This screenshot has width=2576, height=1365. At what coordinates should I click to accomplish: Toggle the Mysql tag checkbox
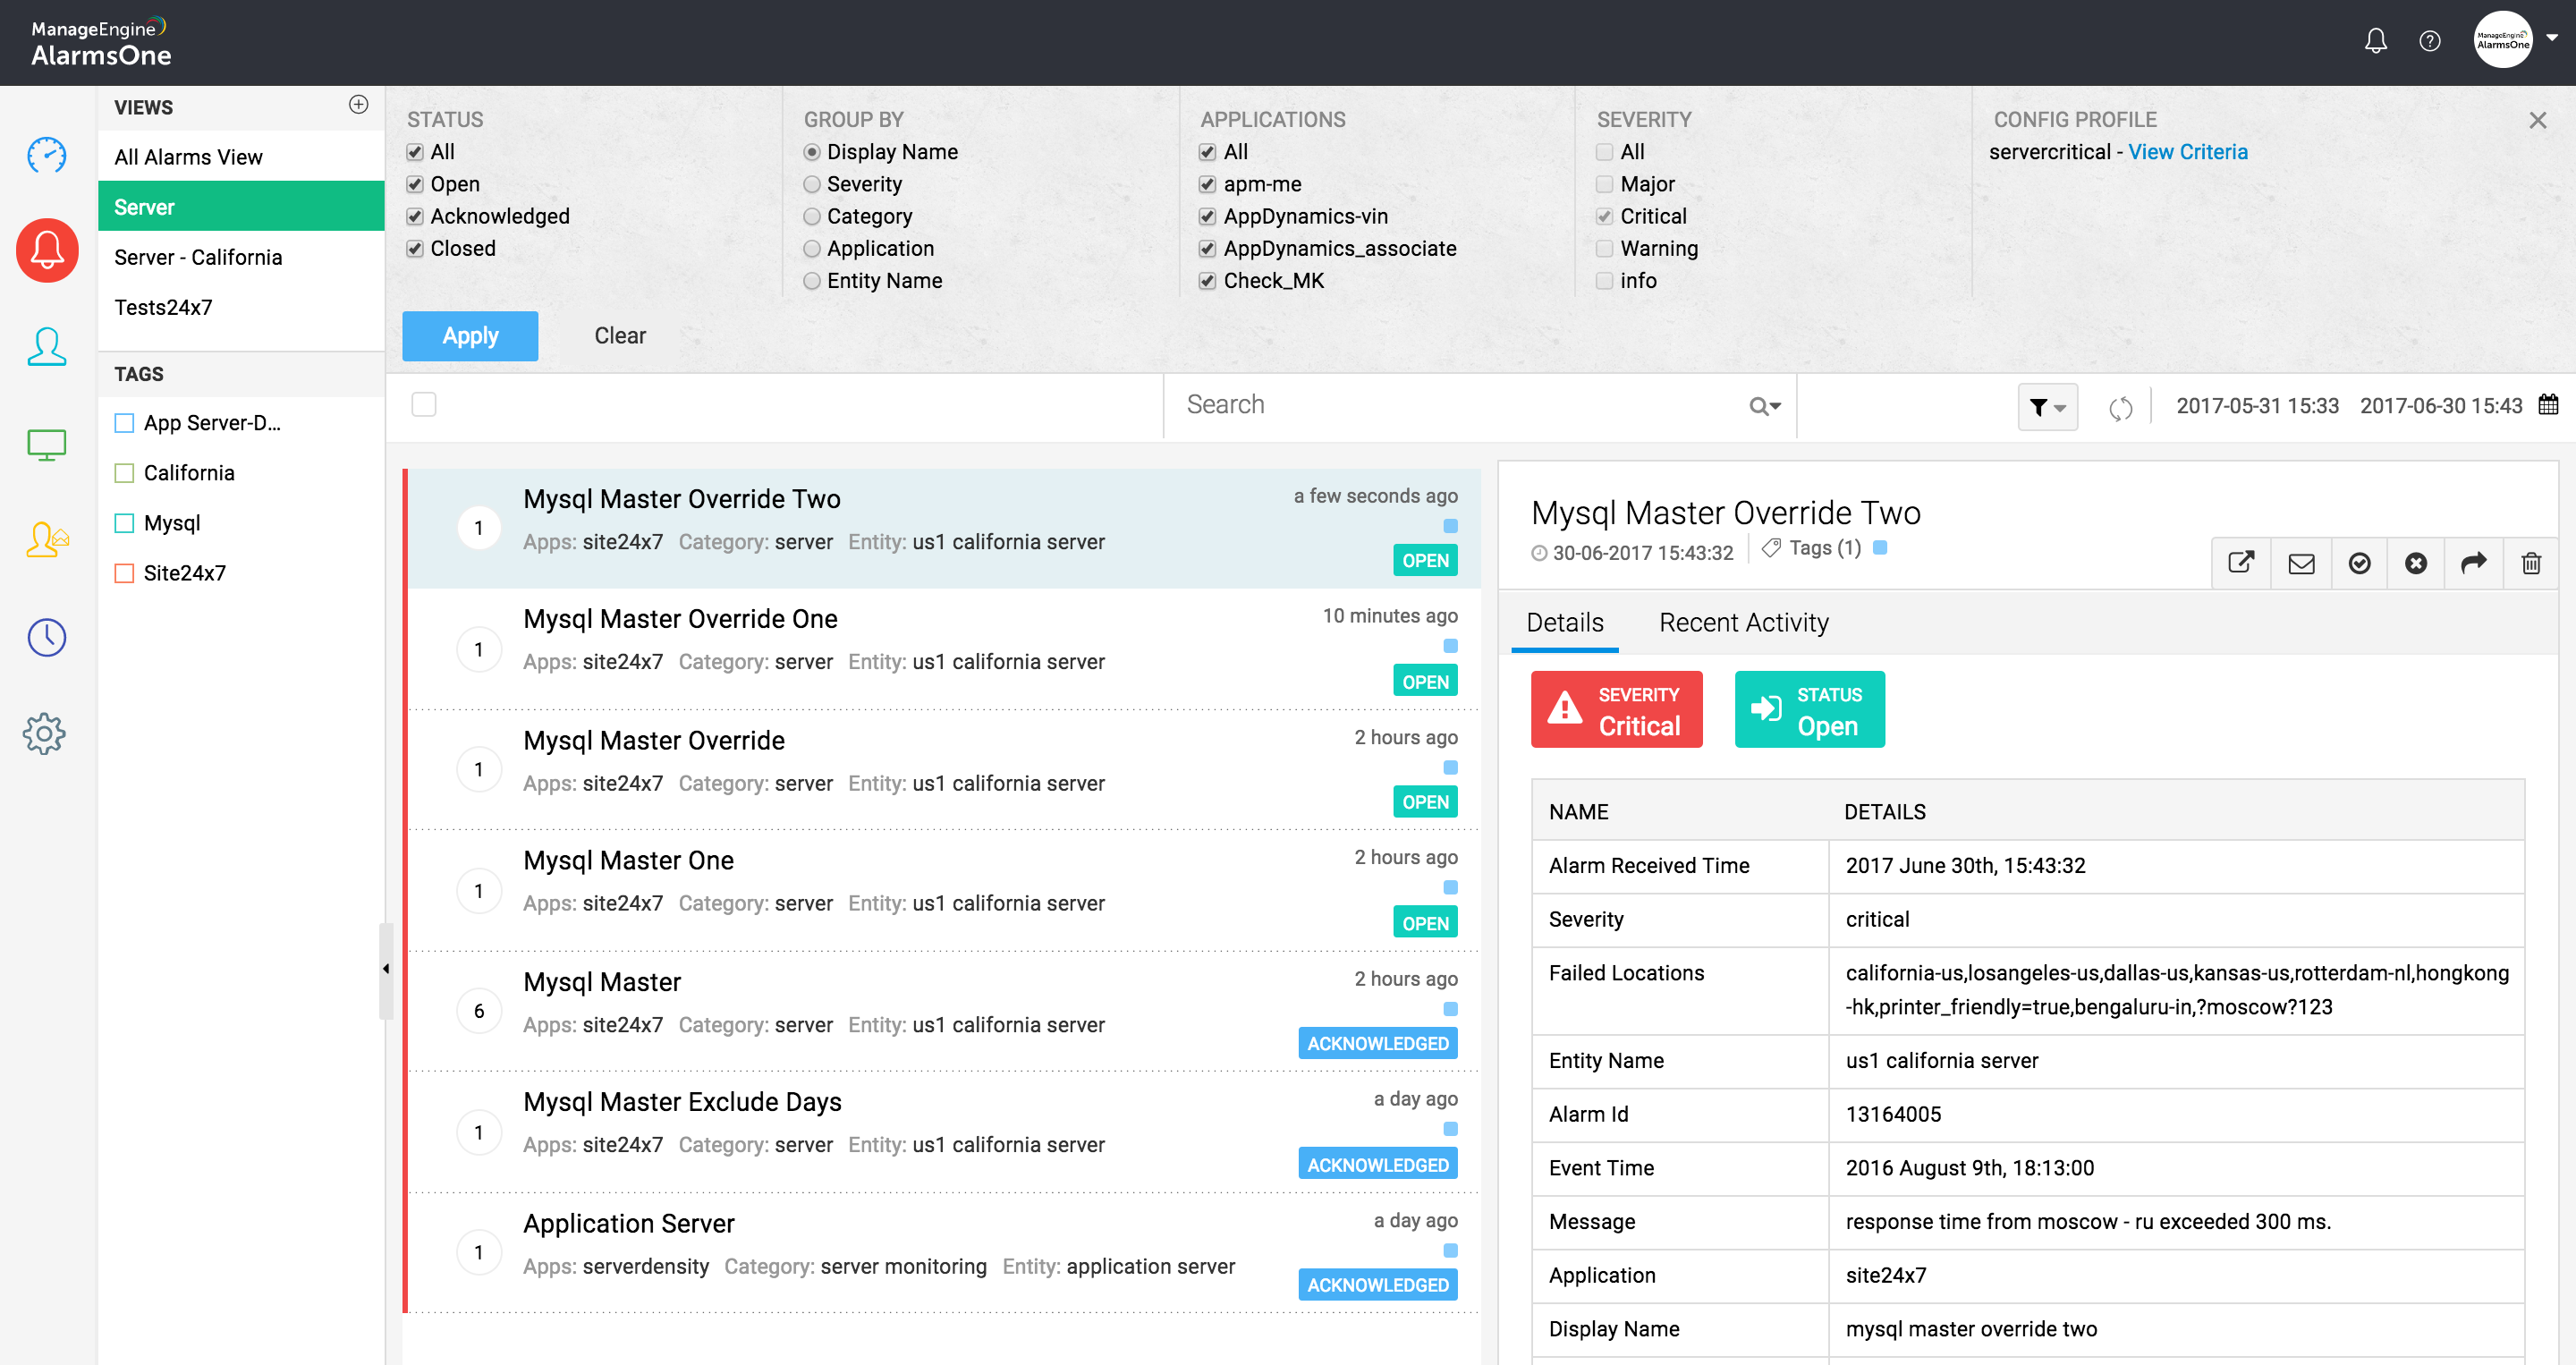point(124,523)
